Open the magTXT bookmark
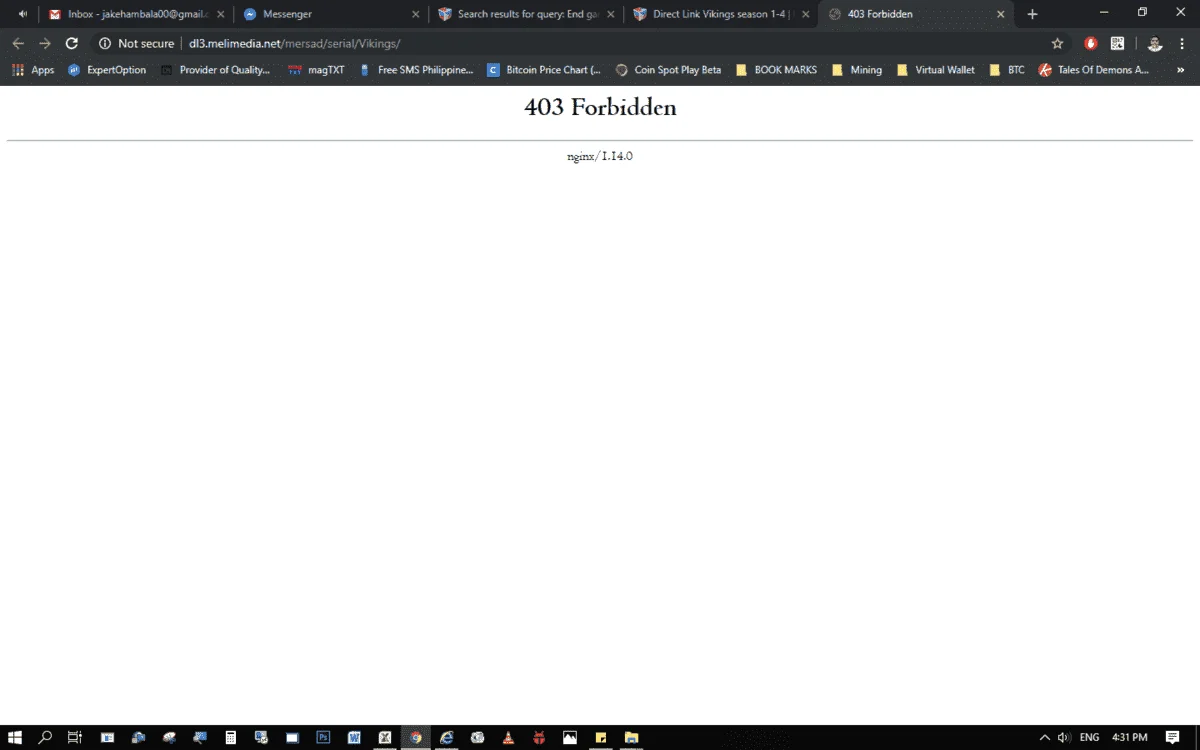This screenshot has width=1200, height=750. pos(316,70)
